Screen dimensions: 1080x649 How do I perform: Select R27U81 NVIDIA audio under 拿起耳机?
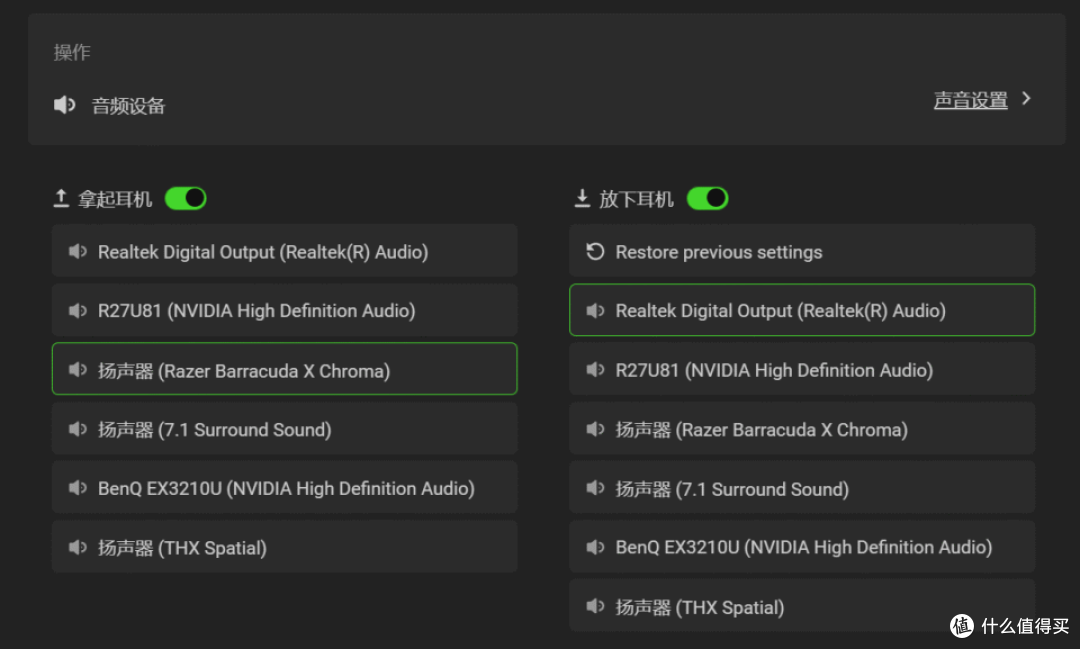click(284, 310)
